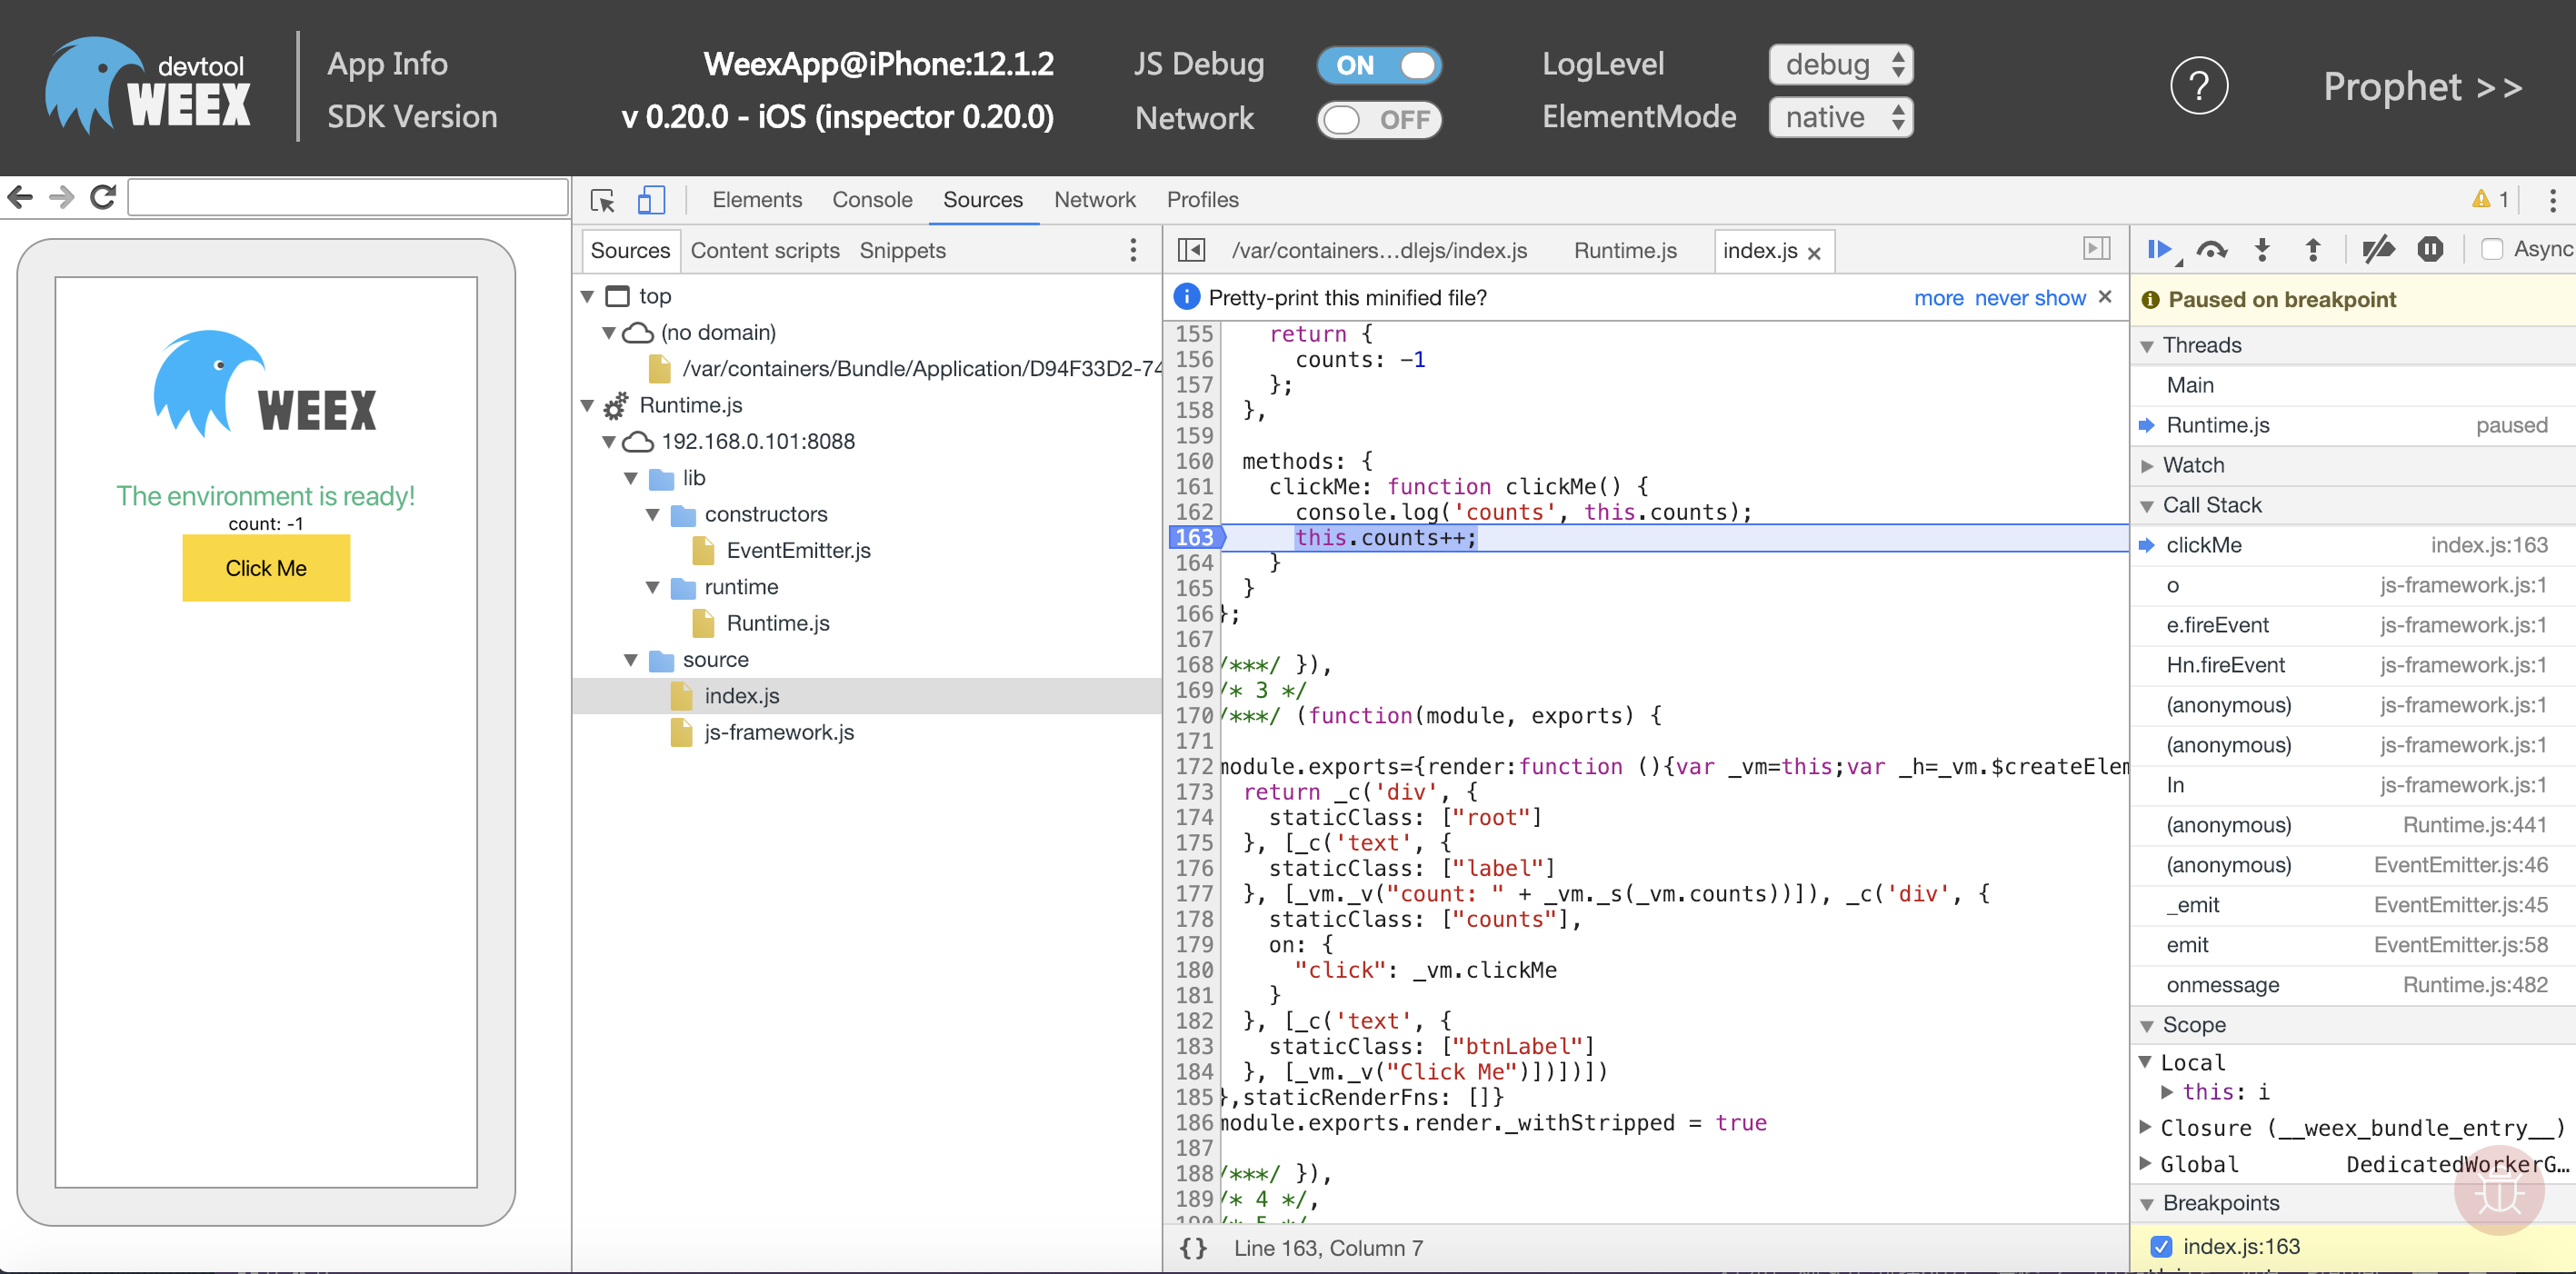
Task: Click the warning count indicator
Action: click(2490, 199)
